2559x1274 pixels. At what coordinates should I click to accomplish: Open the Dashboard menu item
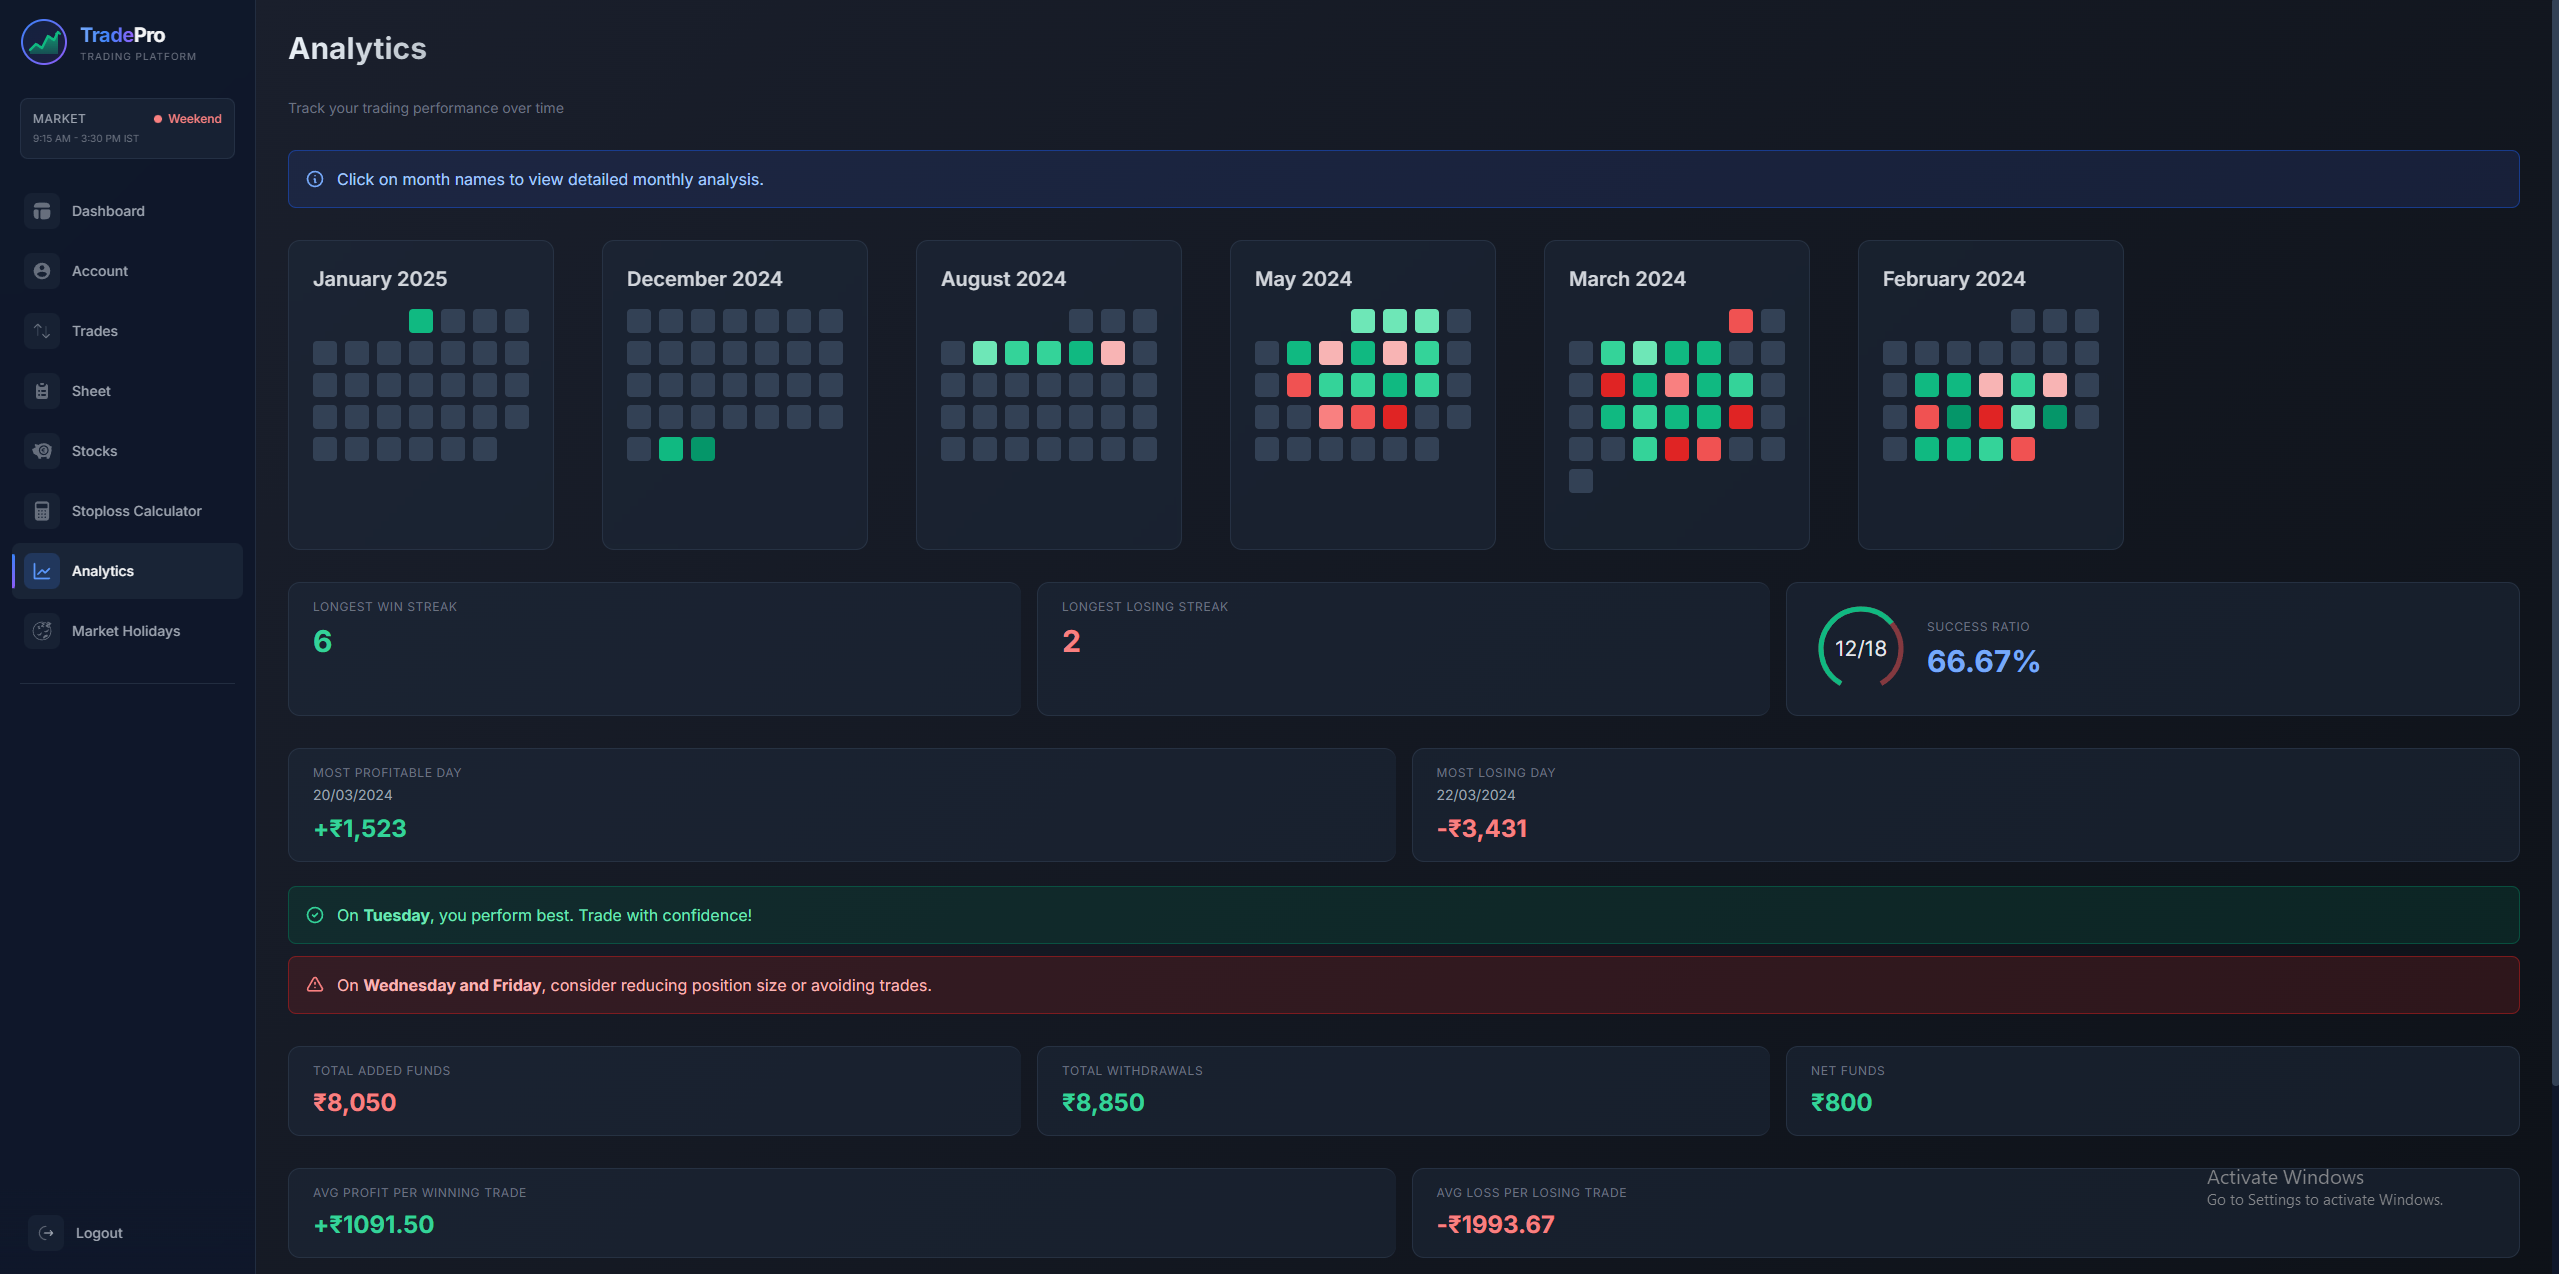[127, 211]
